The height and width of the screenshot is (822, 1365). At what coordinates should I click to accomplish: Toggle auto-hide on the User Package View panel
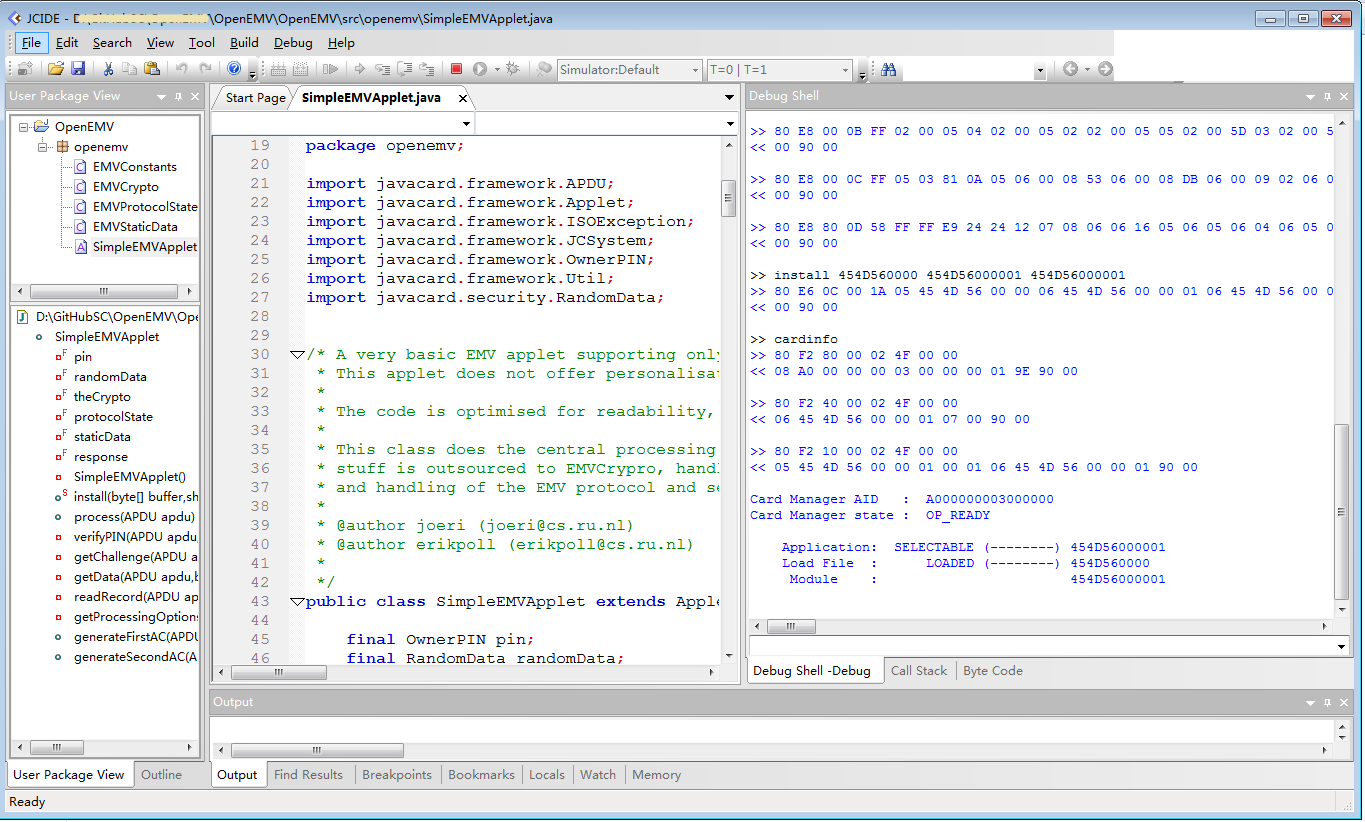point(178,96)
